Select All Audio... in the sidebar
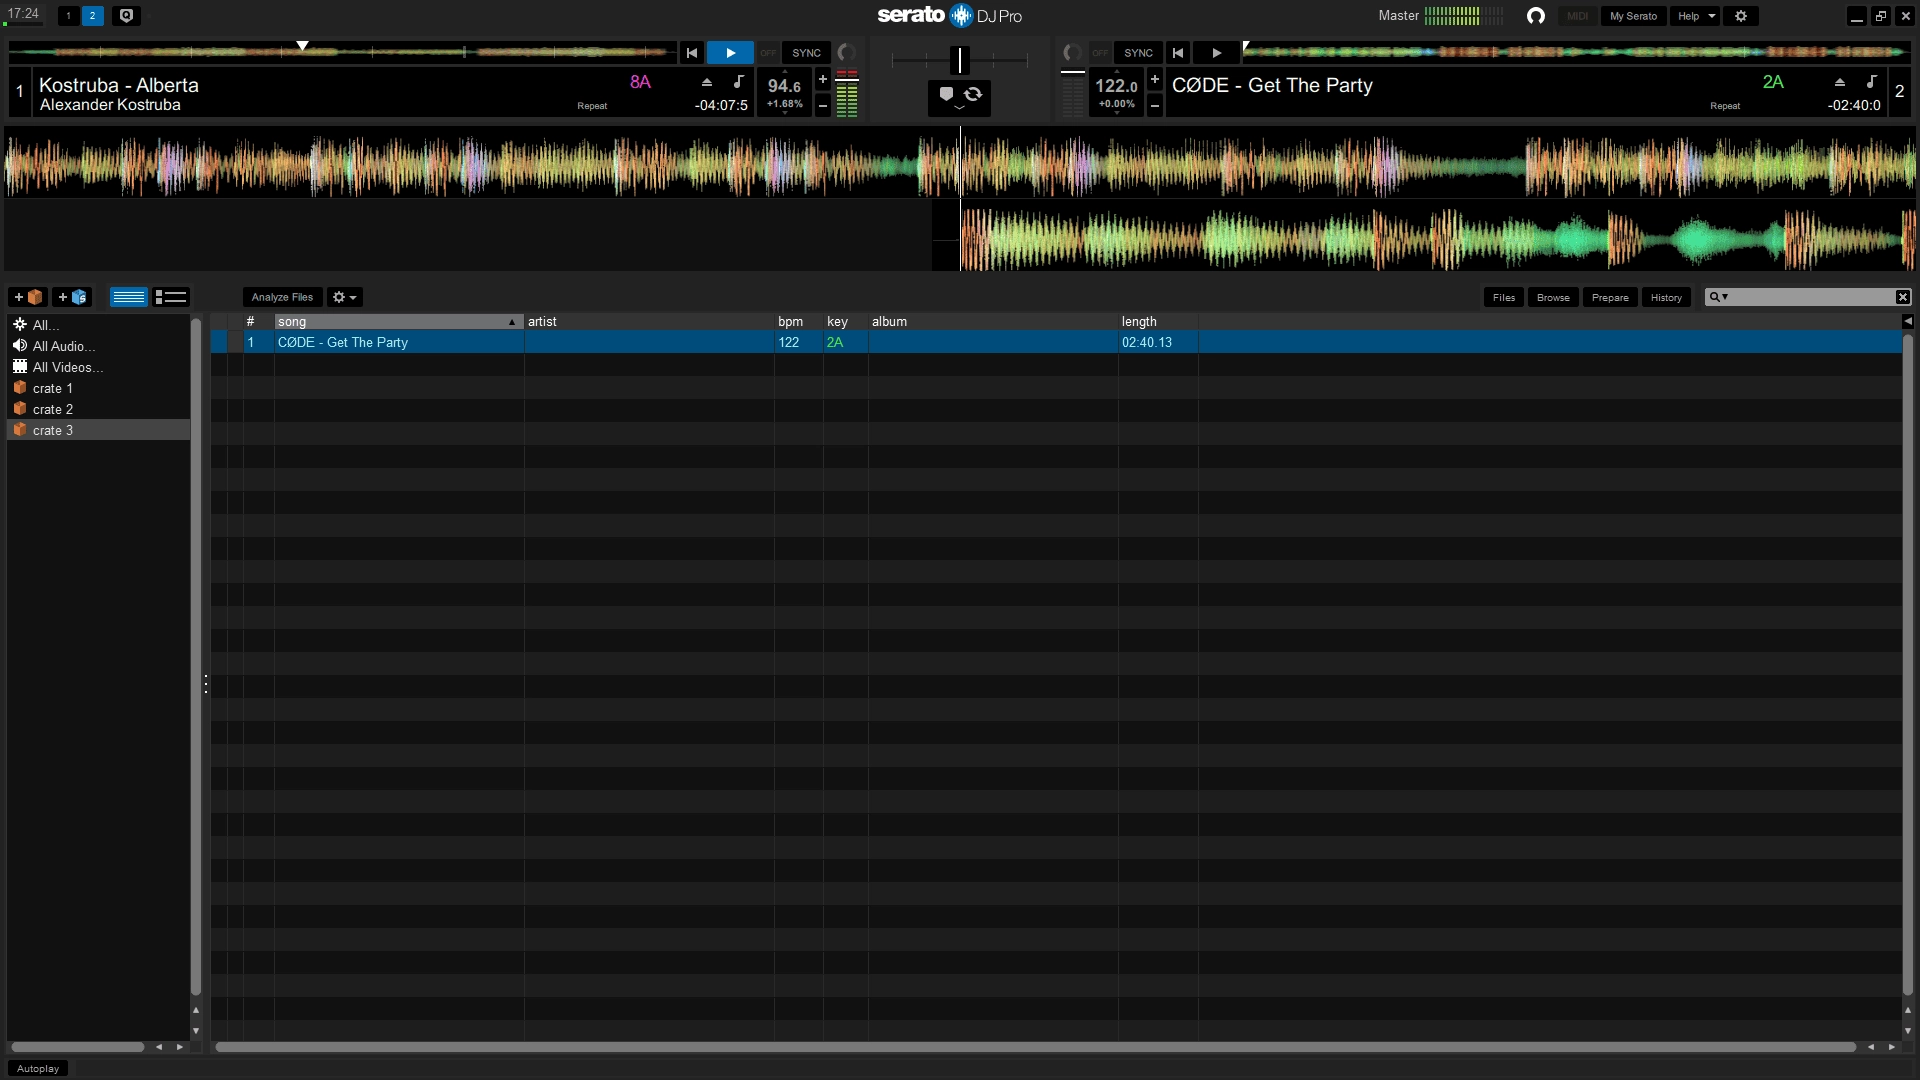Image resolution: width=1920 pixels, height=1080 pixels. click(x=98, y=346)
